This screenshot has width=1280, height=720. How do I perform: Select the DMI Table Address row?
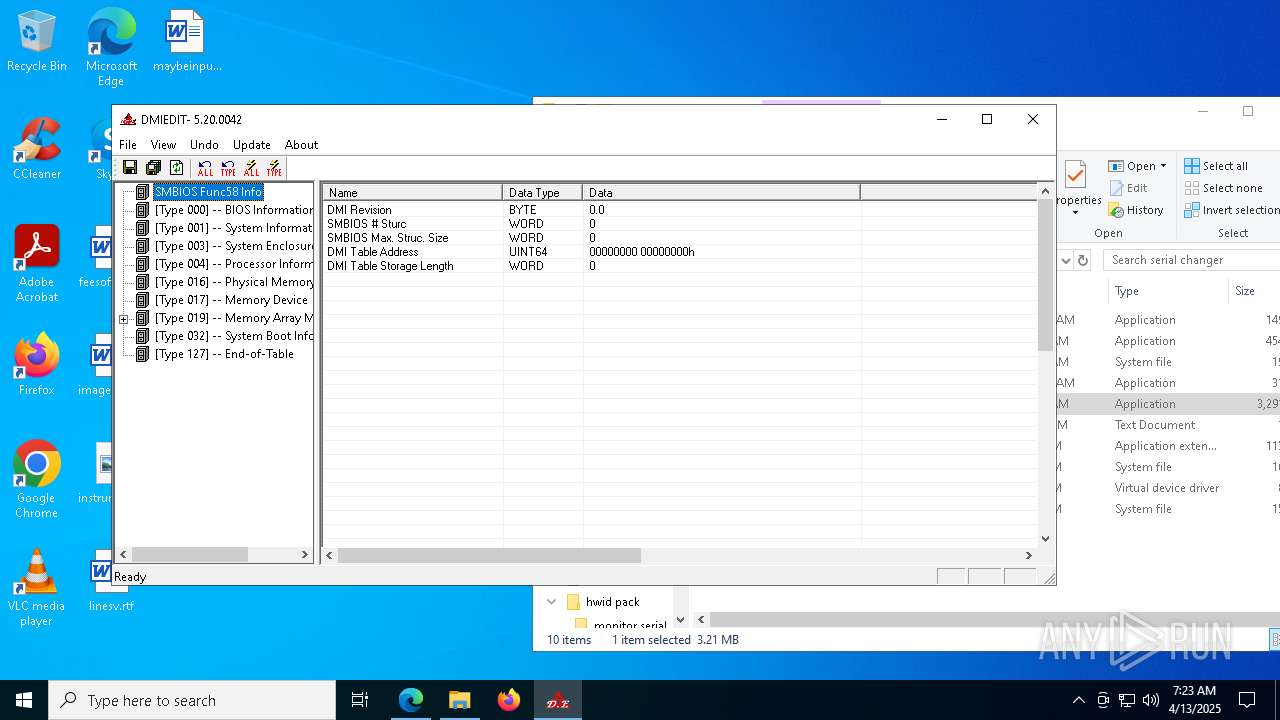click(x=680, y=252)
